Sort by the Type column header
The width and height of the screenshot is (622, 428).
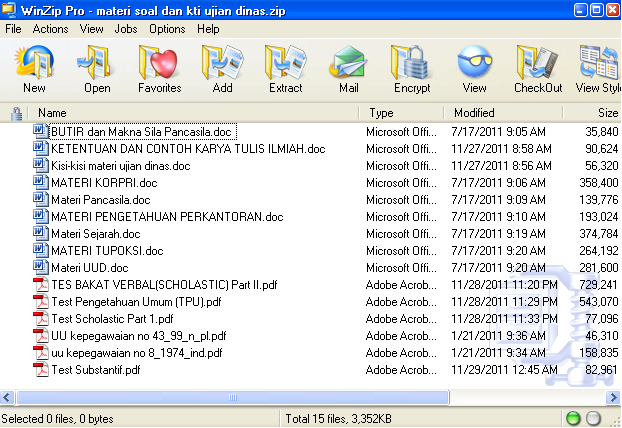[401, 113]
